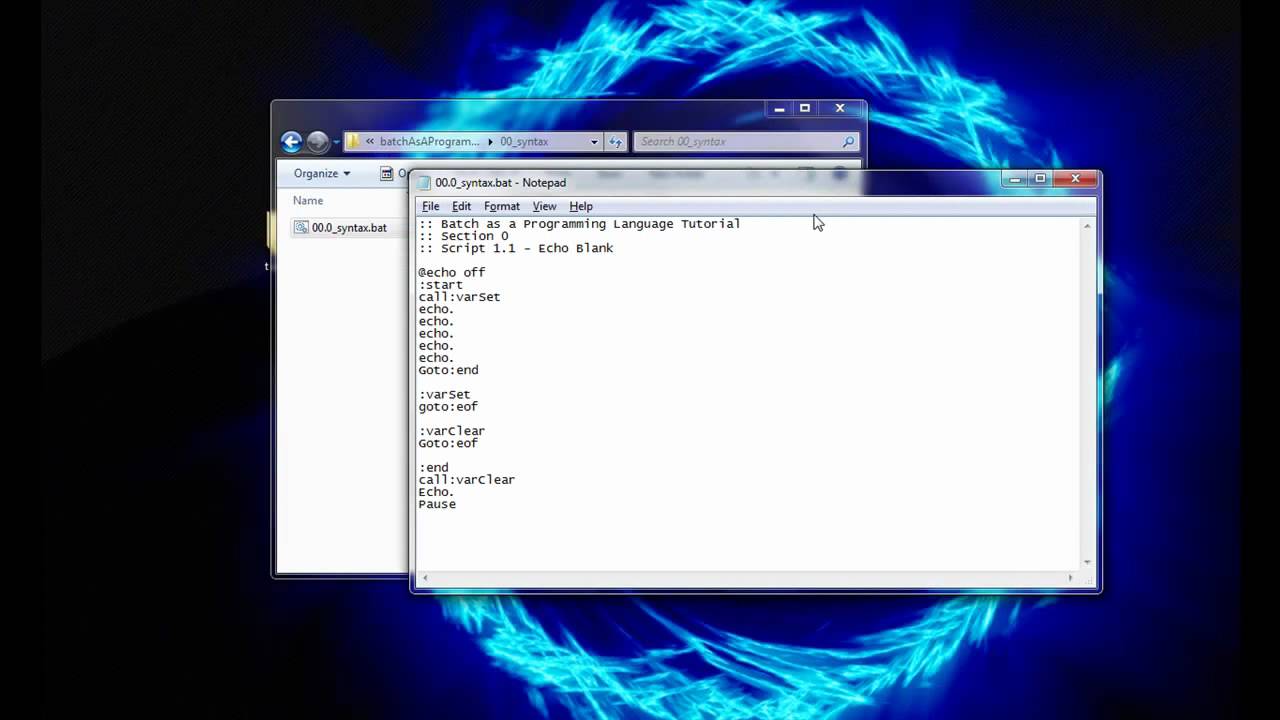
Task: Minimize the Notepad window
Action: coord(1015,179)
